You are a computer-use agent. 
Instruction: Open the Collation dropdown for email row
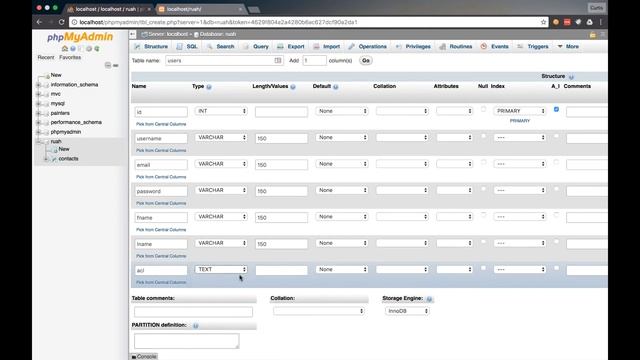coord(402,164)
